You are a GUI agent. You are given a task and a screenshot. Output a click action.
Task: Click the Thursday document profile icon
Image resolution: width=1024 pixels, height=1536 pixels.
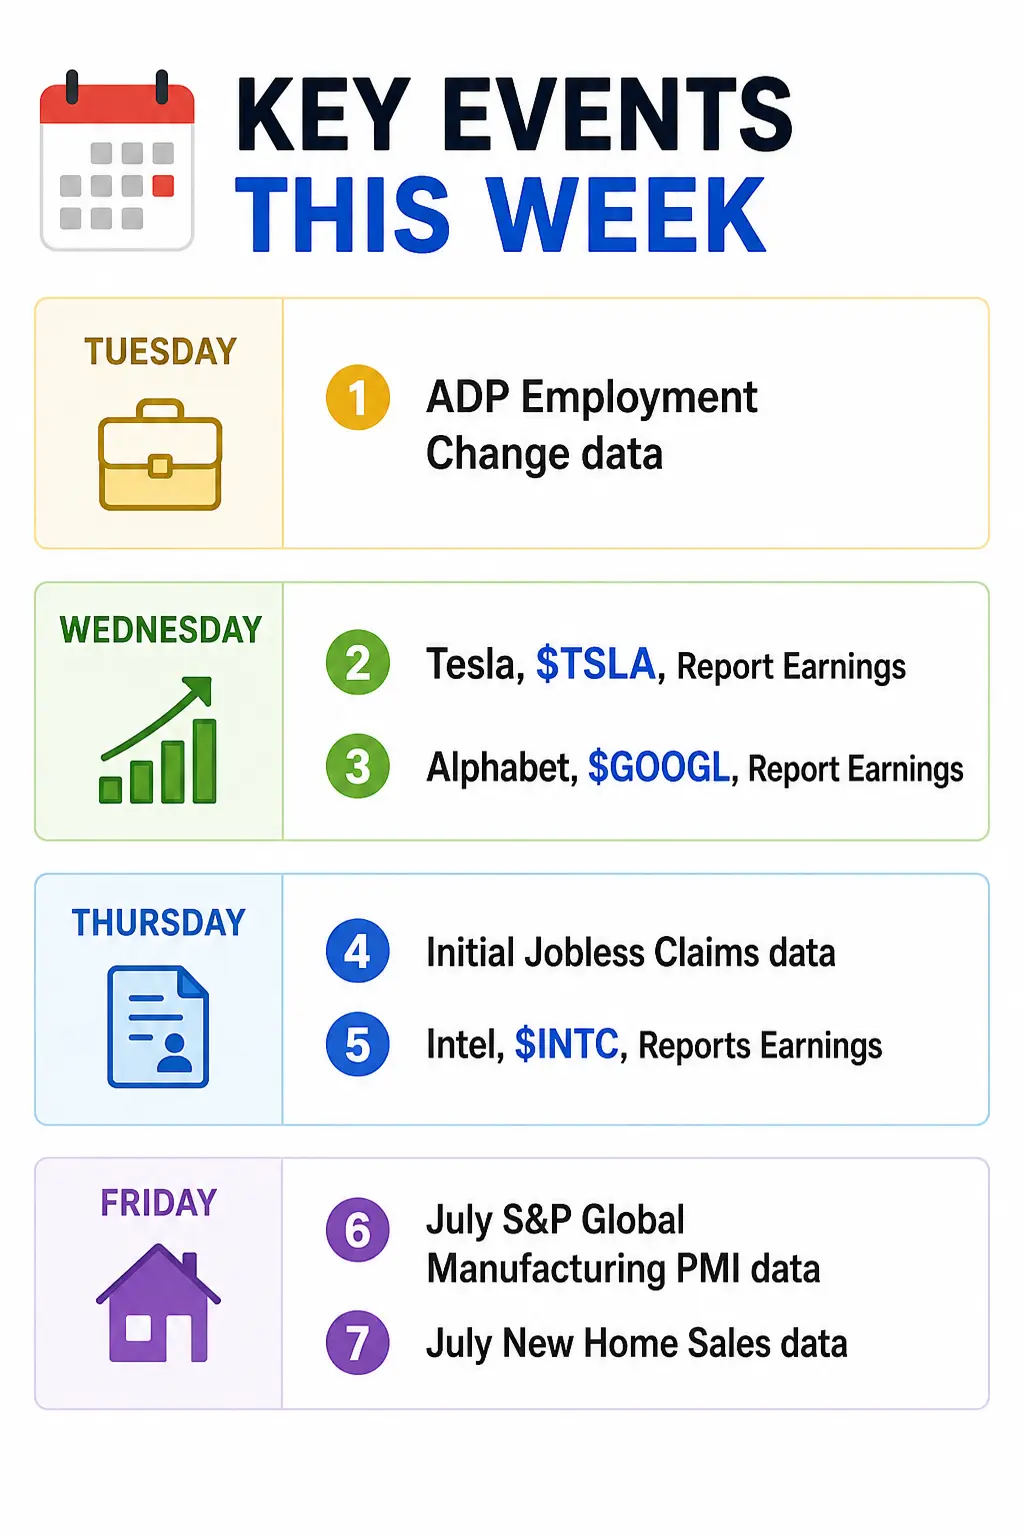(x=158, y=1026)
